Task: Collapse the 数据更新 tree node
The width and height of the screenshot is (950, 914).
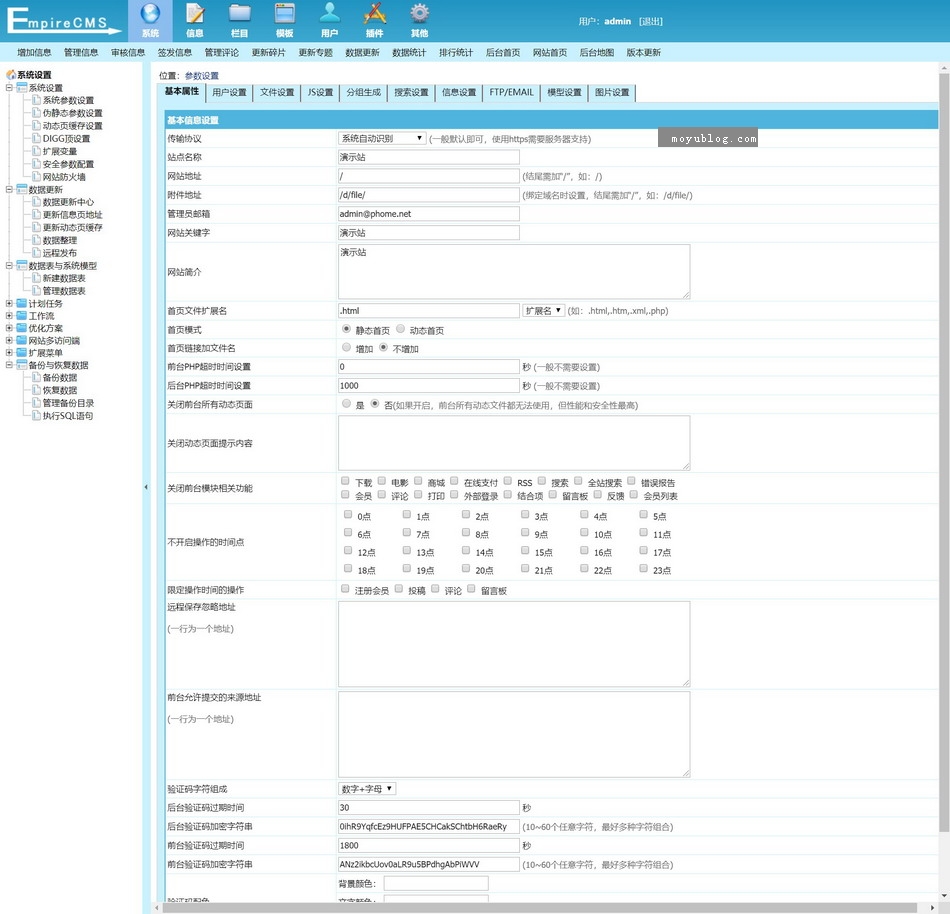Action: pyautogui.click(x=9, y=190)
